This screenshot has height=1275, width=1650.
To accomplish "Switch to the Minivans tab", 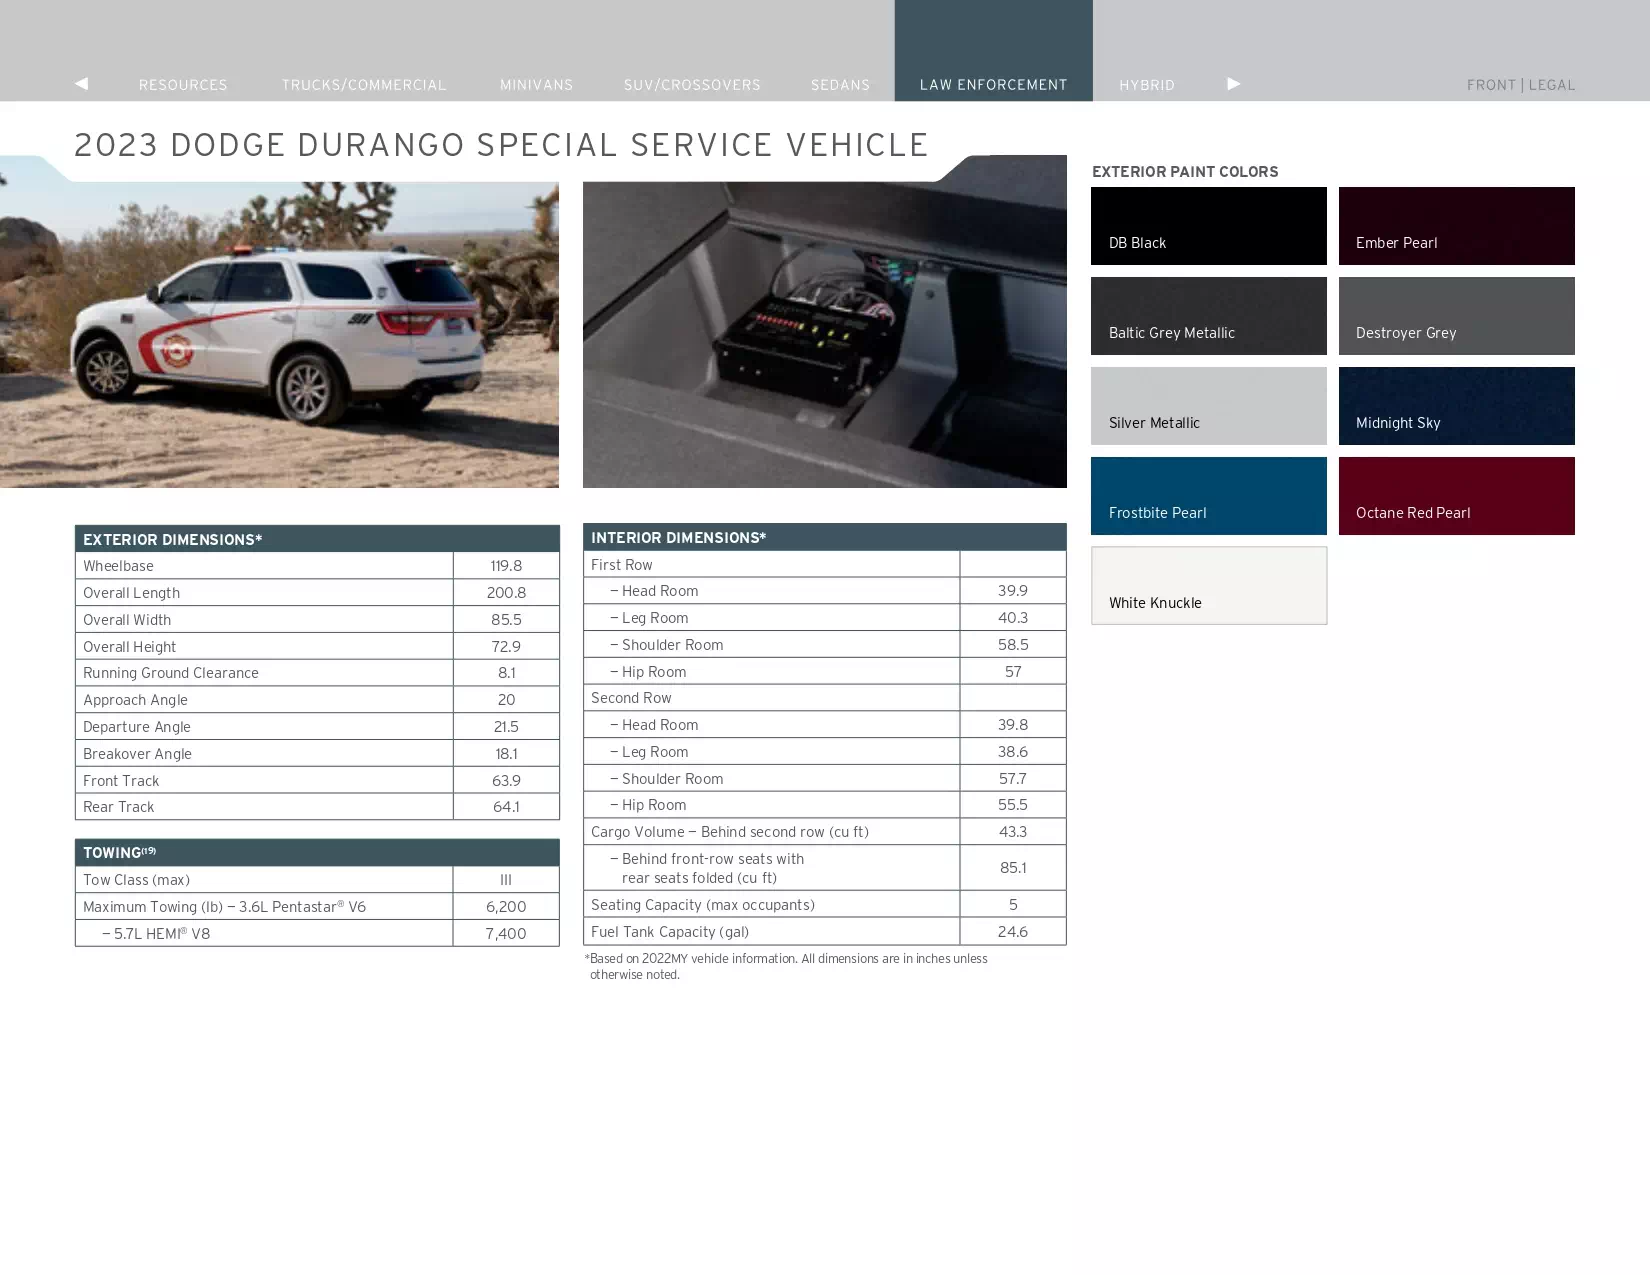I will 537,85.
